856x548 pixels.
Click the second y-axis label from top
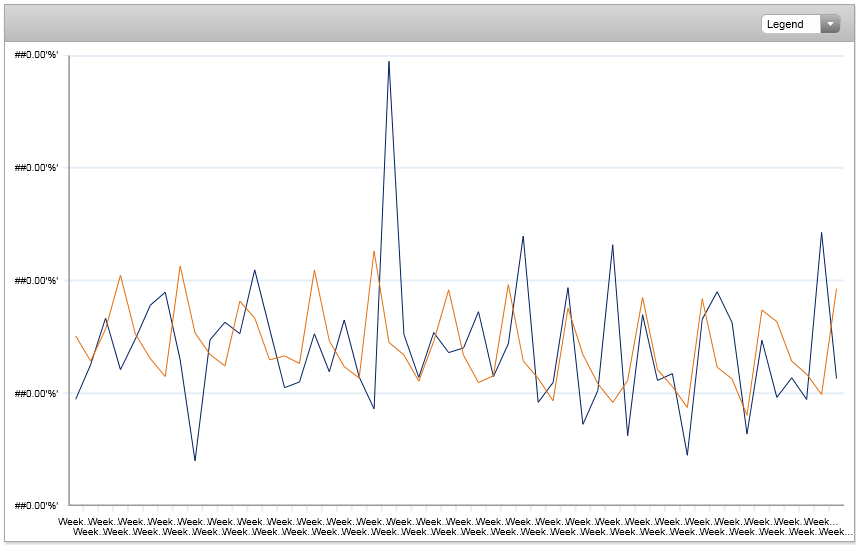click(x=36, y=168)
